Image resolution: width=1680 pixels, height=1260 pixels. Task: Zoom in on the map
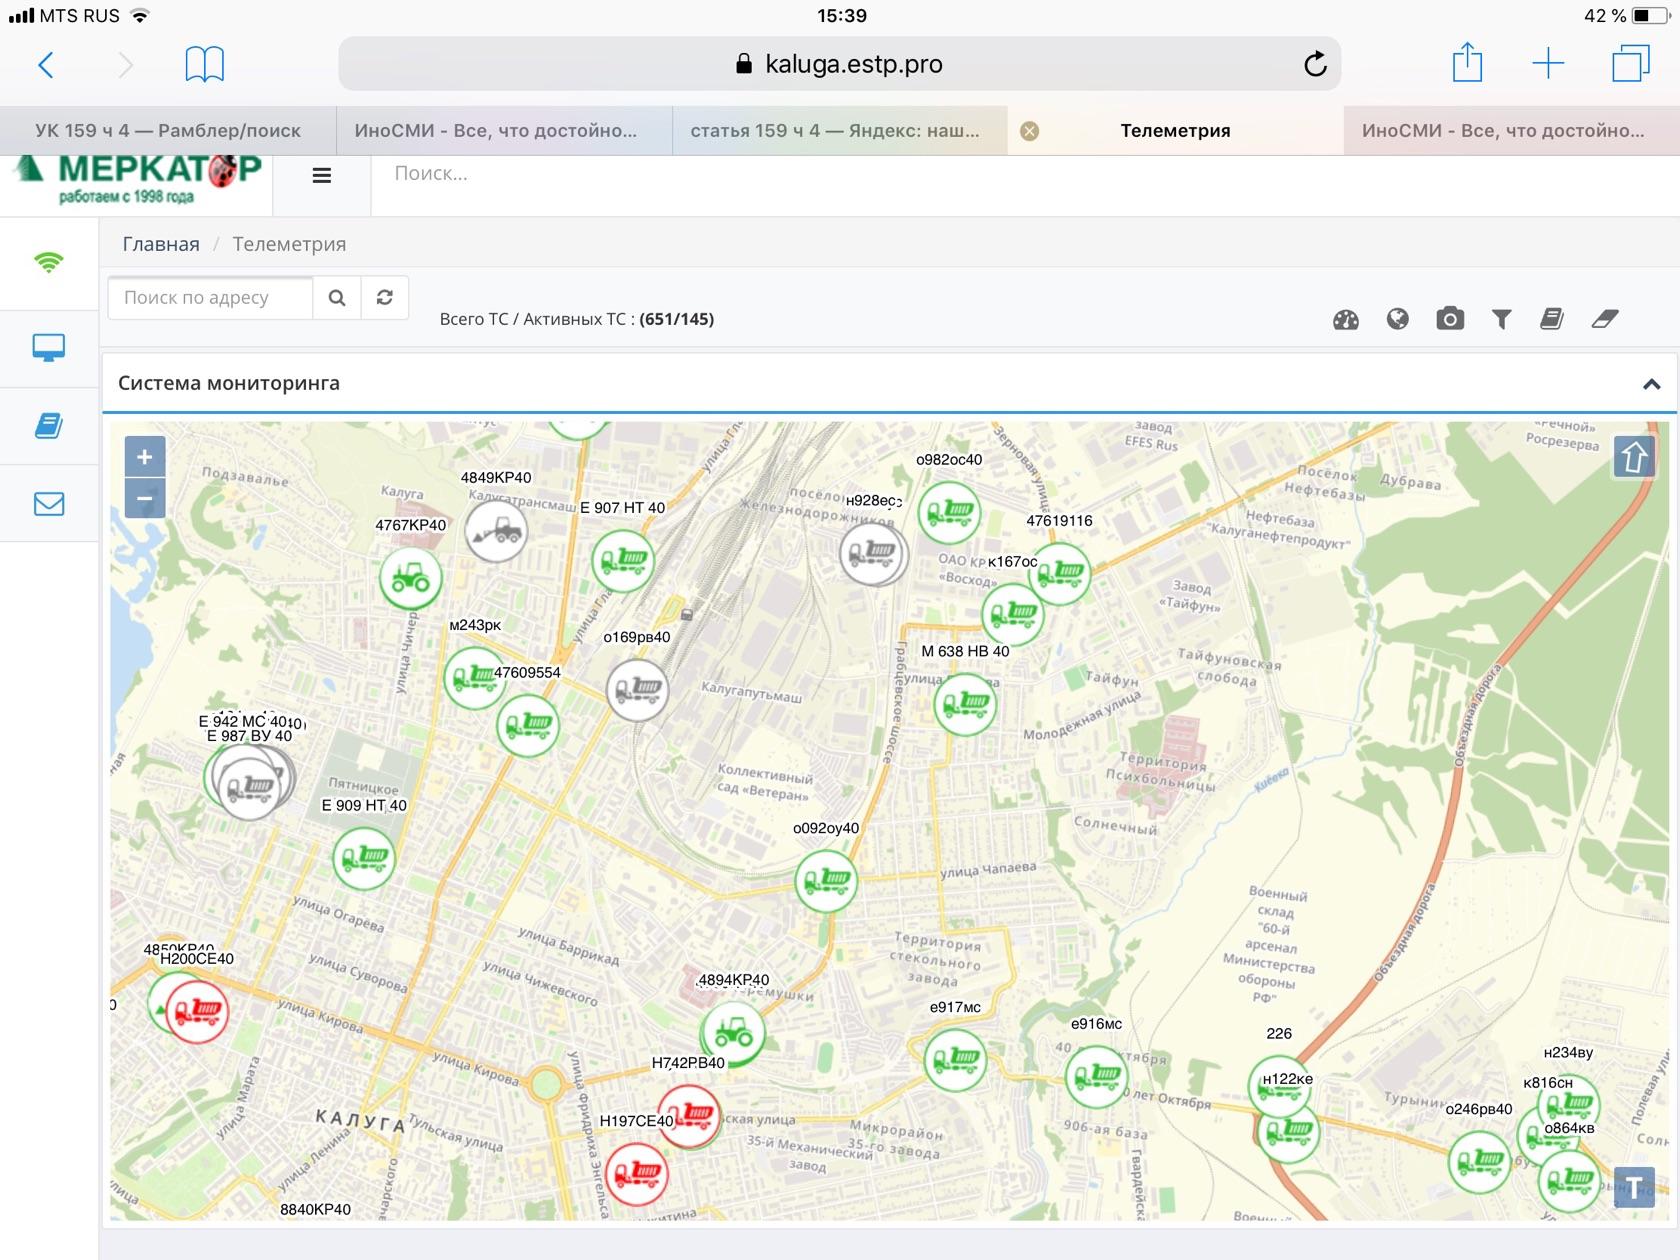click(145, 457)
